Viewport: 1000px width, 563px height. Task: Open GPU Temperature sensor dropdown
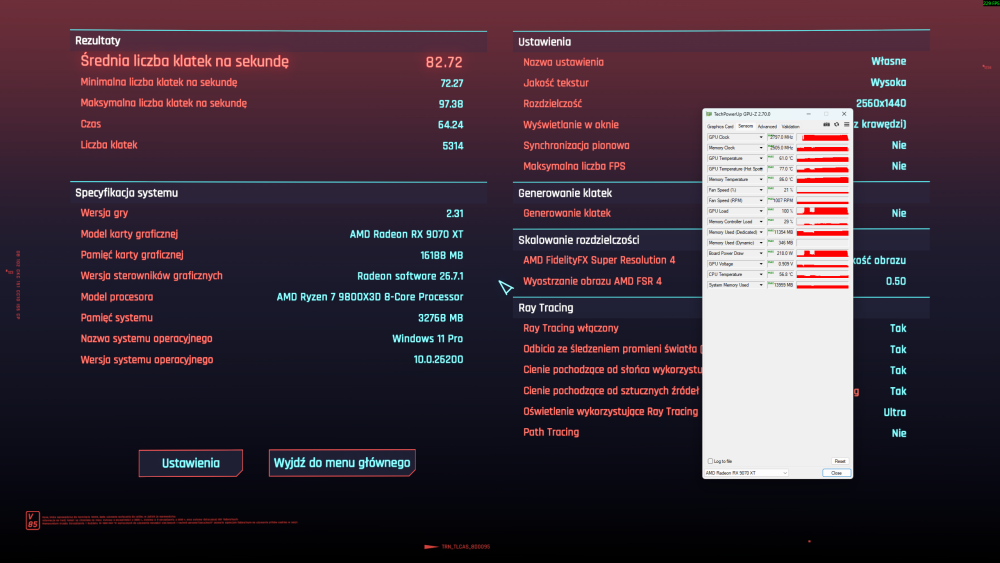(x=761, y=158)
